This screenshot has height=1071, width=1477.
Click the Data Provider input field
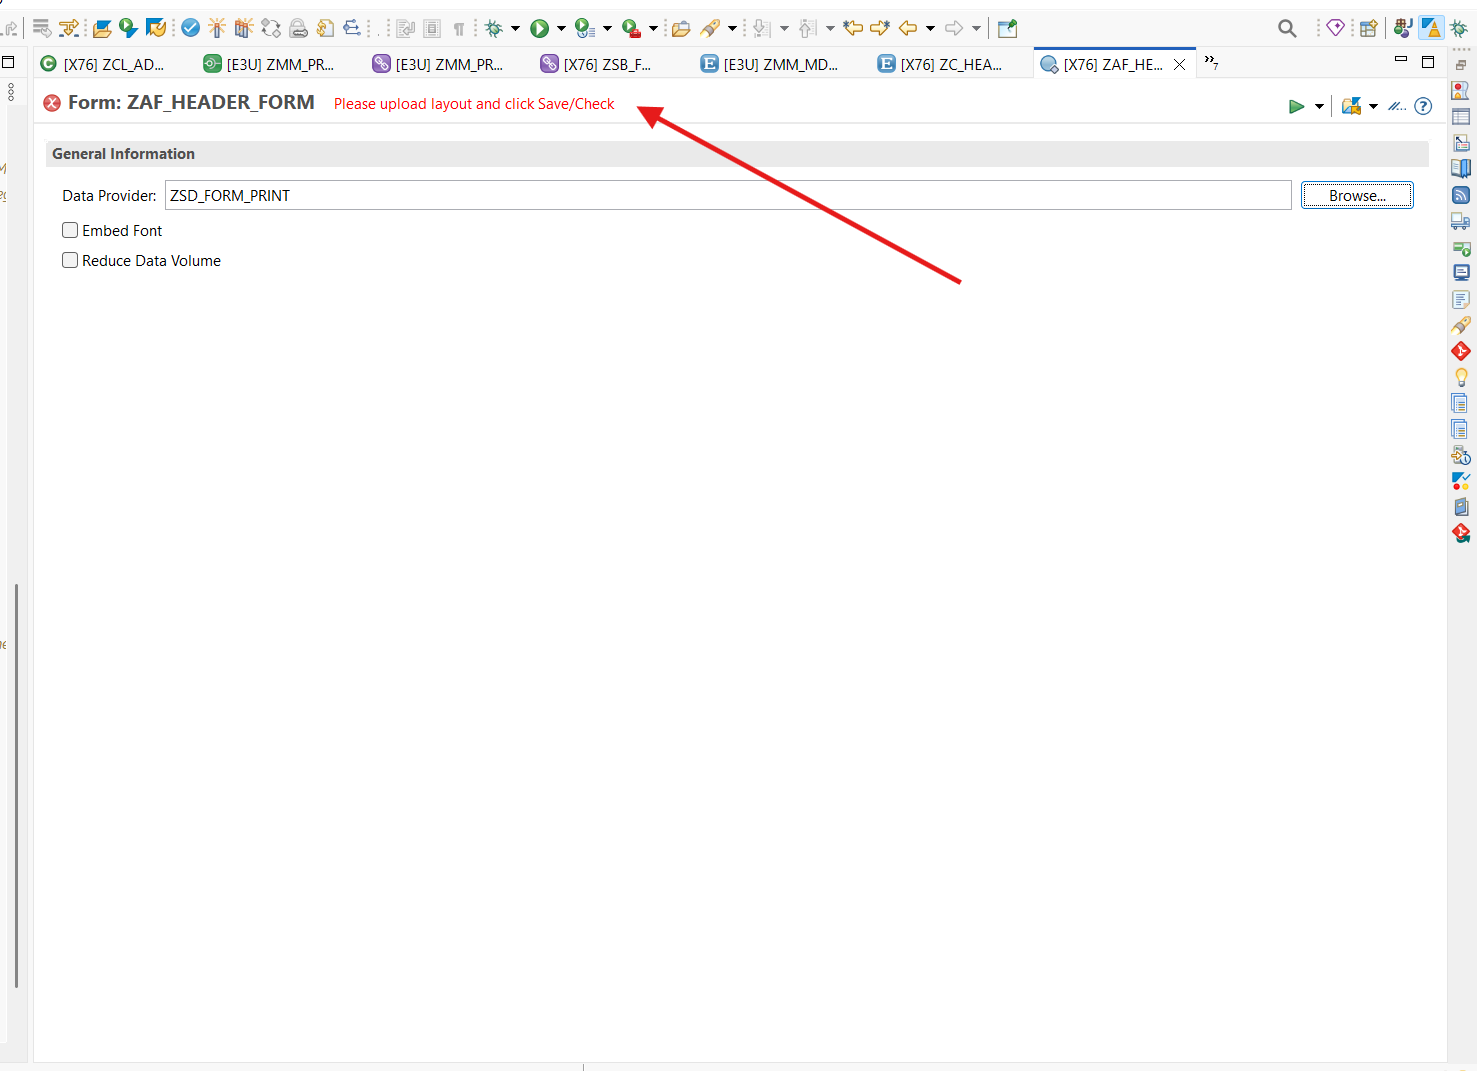728,195
